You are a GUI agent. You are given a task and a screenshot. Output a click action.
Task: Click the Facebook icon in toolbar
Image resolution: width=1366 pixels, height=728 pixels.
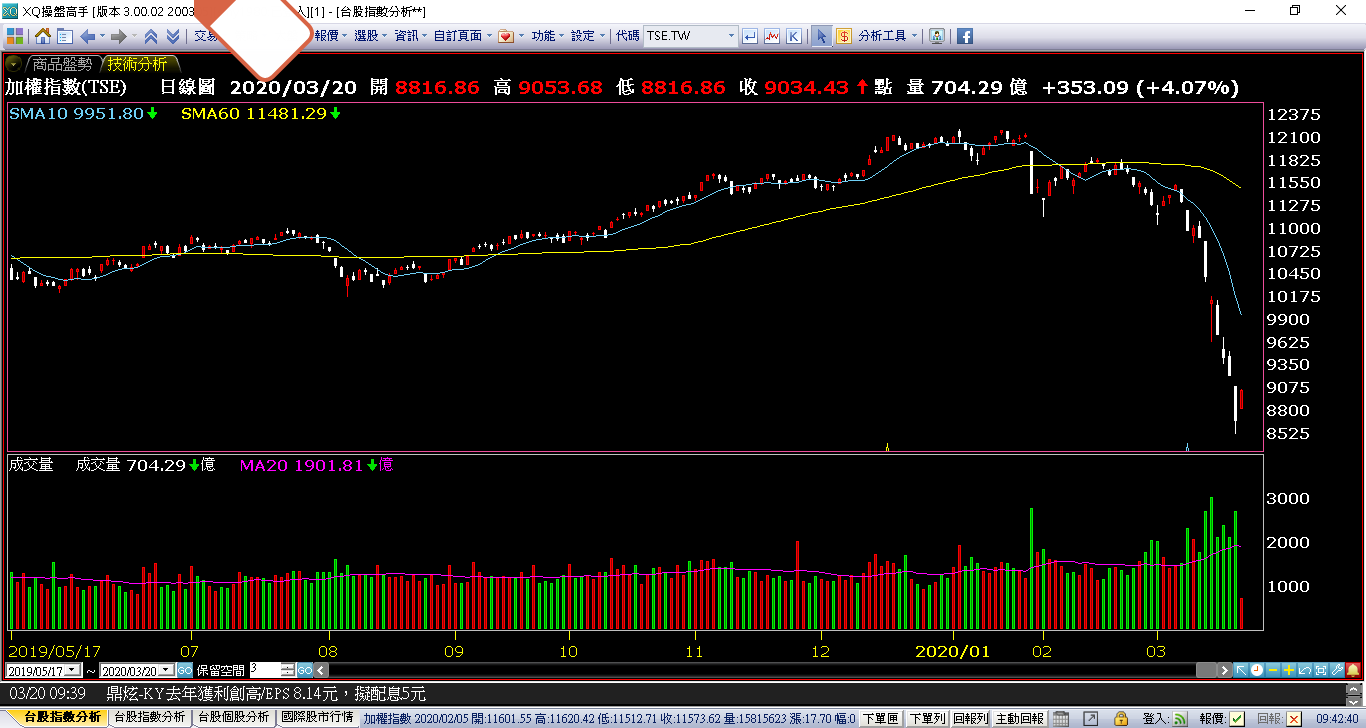(x=965, y=36)
